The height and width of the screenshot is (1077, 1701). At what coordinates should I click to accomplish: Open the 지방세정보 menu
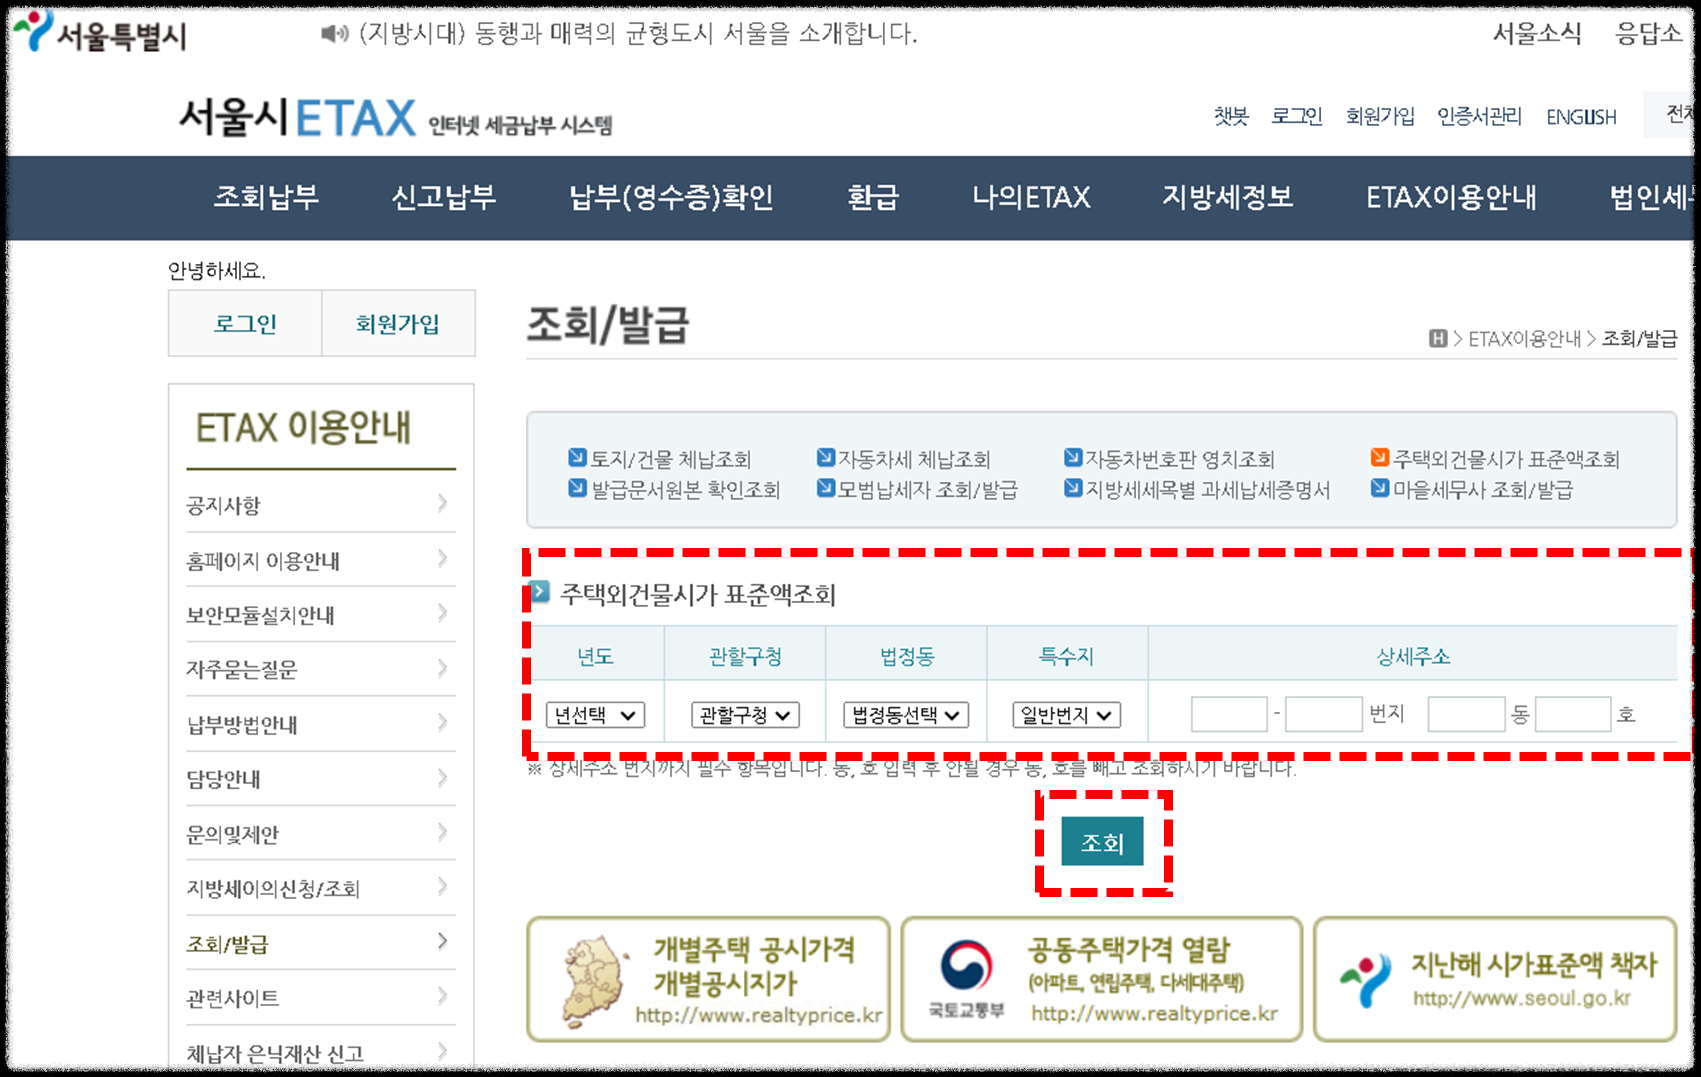click(1228, 198)
